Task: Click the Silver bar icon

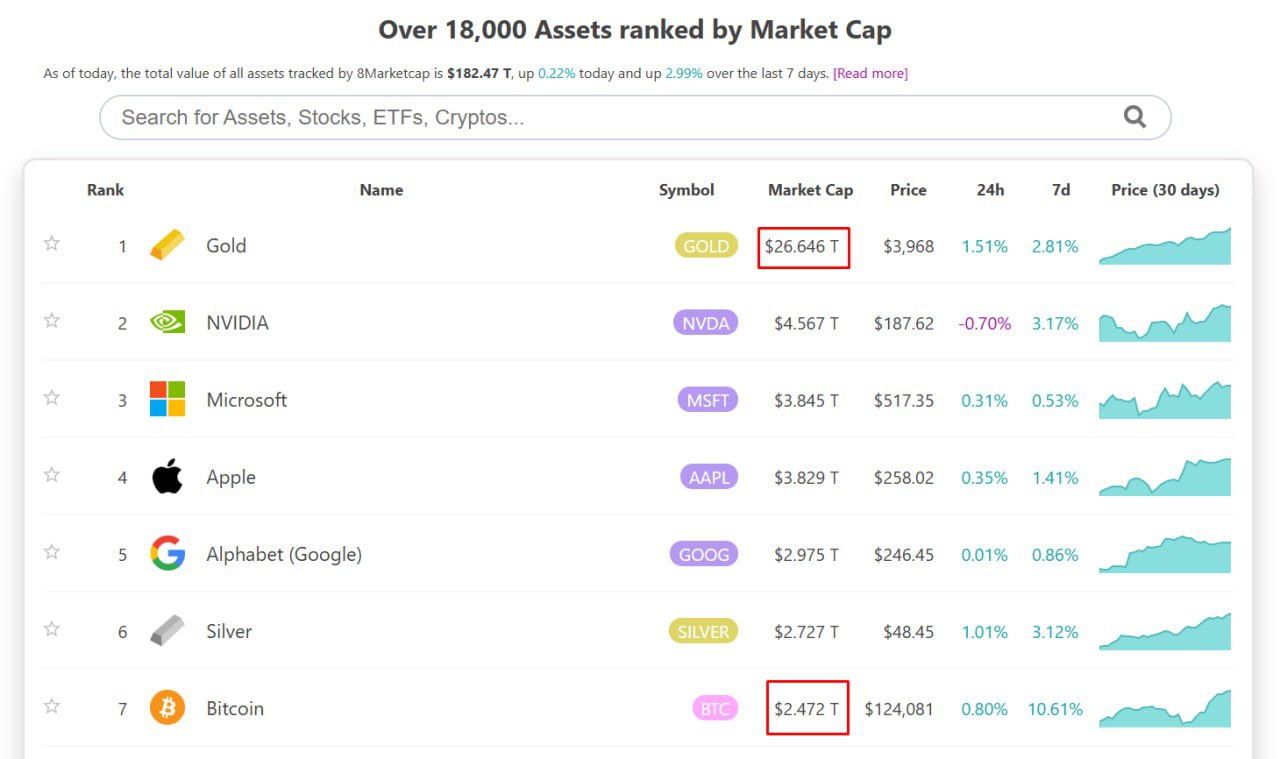Action: (167, 631)
